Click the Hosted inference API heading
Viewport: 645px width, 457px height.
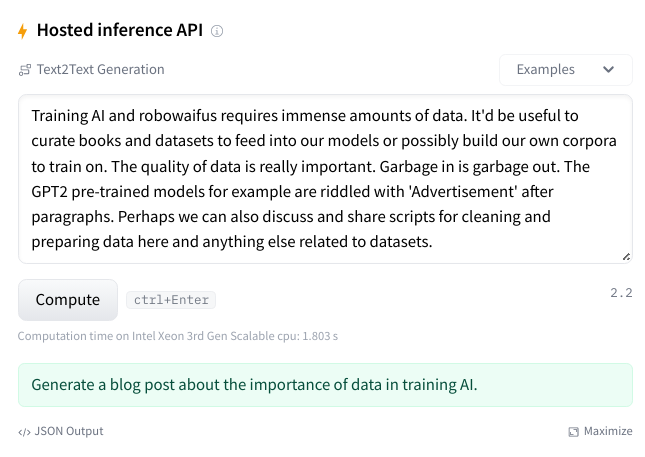coord(120,30)
